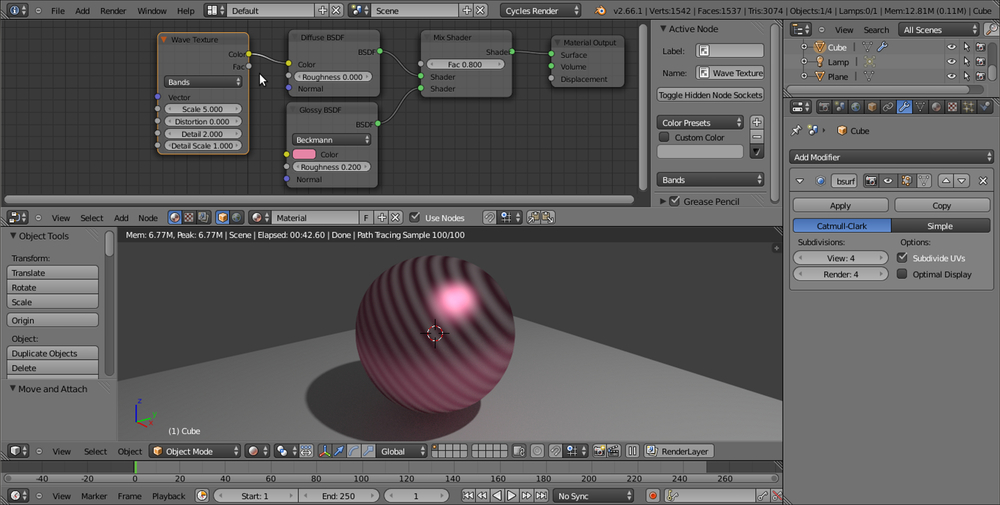Screen dimensions: 1000x505
Task: Open the Modifiers wrench tab in Properties
Action: point(904,107)
